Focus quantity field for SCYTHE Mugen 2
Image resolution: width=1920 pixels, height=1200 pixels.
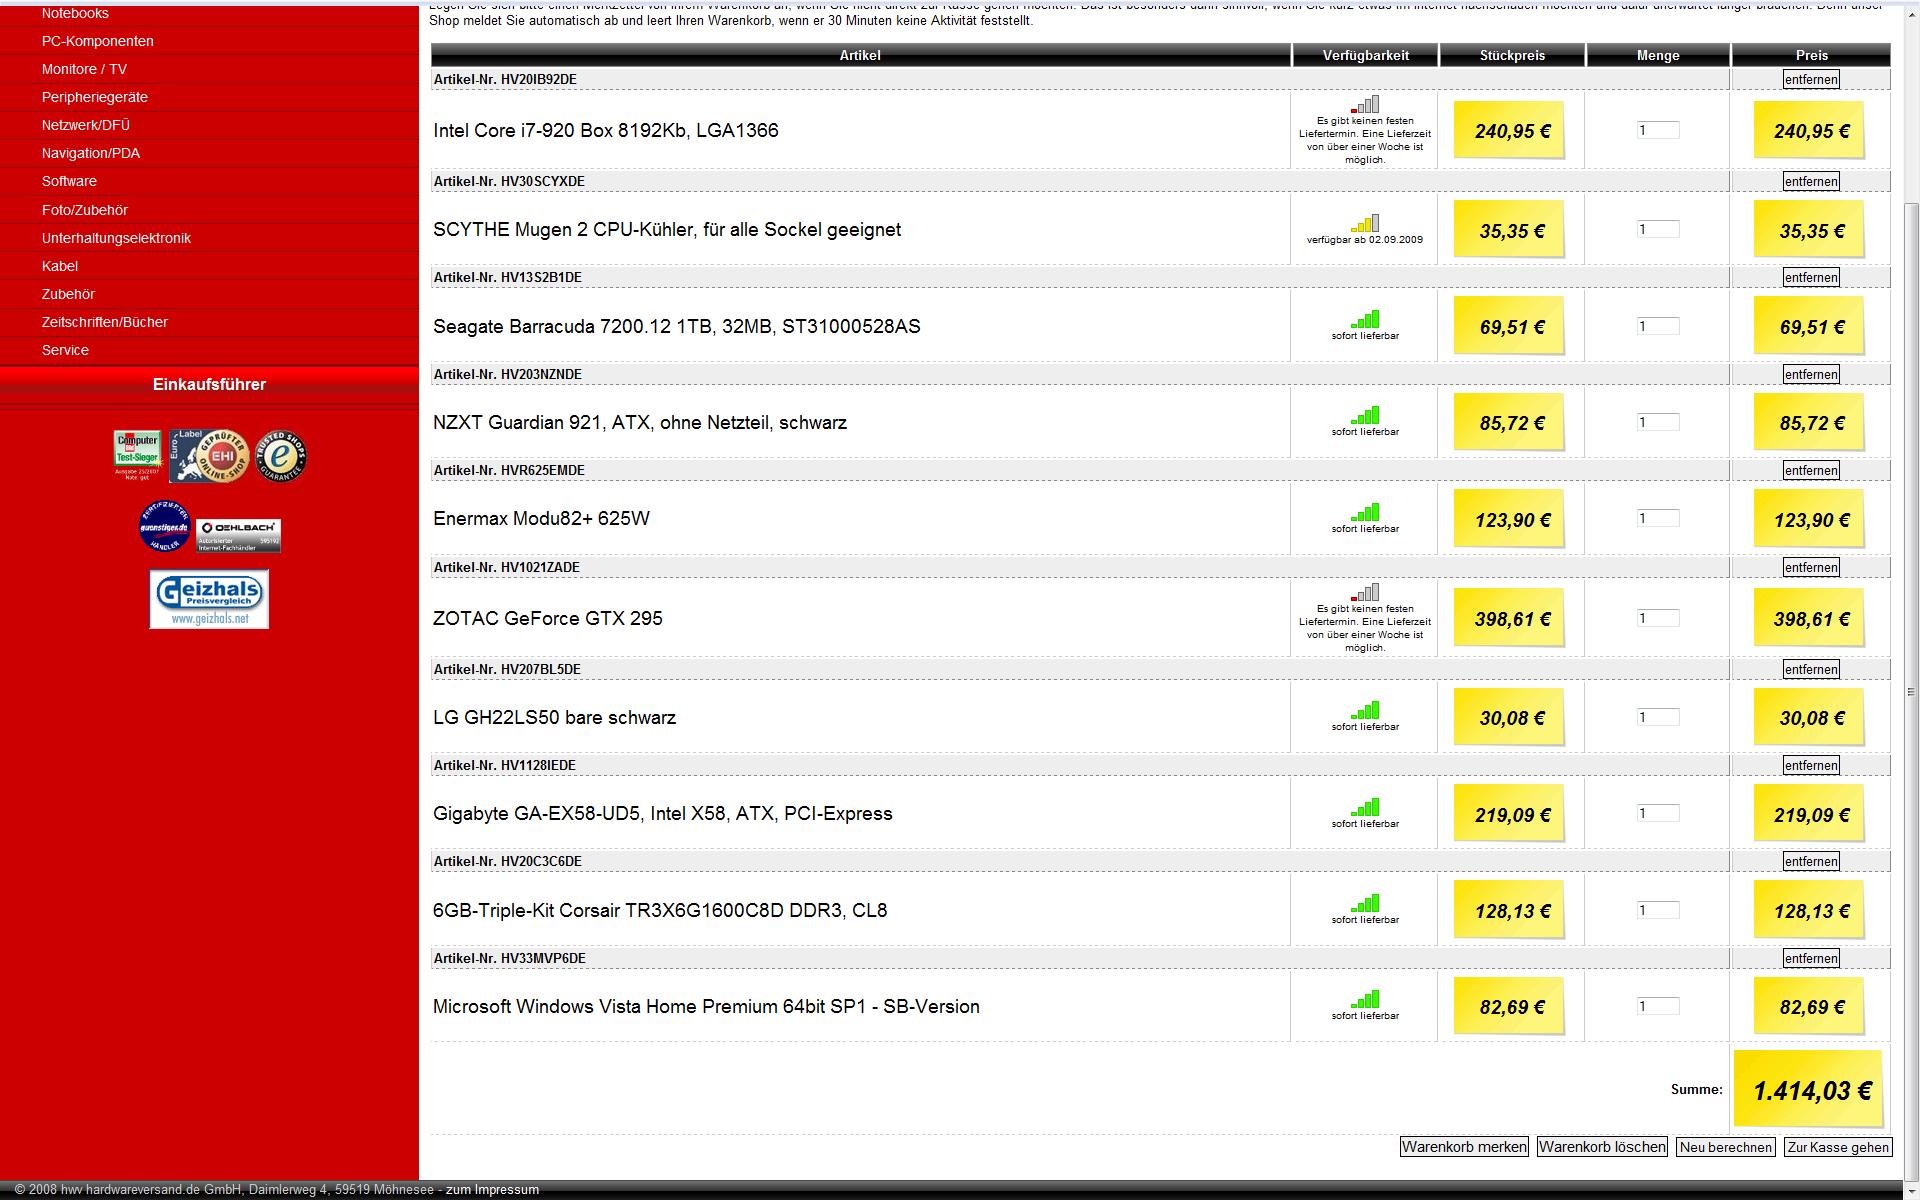(1658, 229)
